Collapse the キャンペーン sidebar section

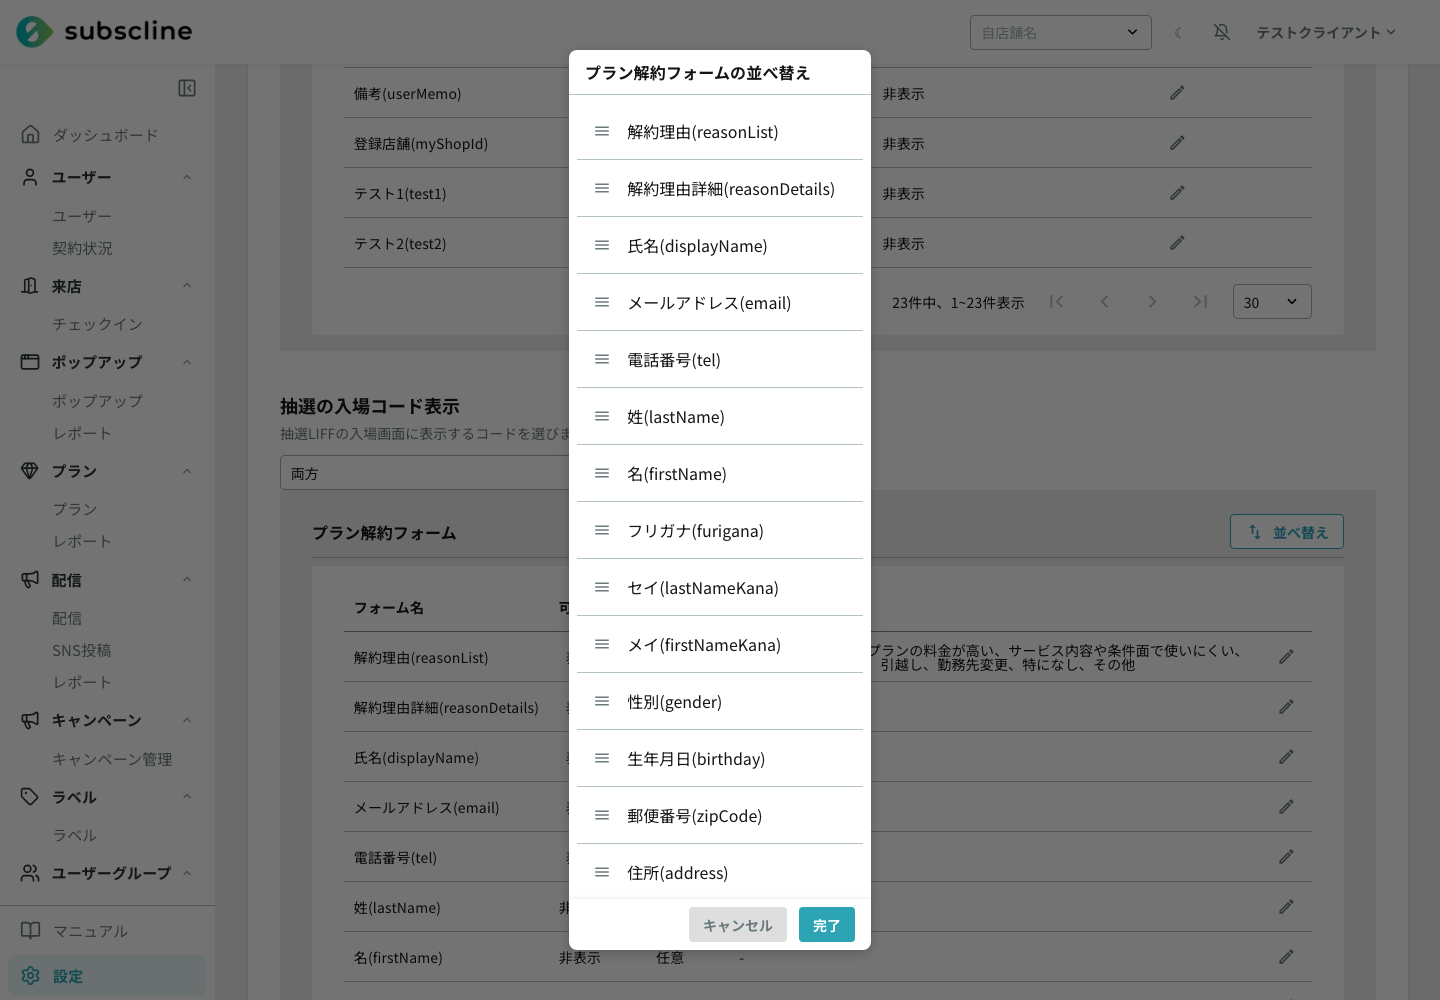click(187, 720)
